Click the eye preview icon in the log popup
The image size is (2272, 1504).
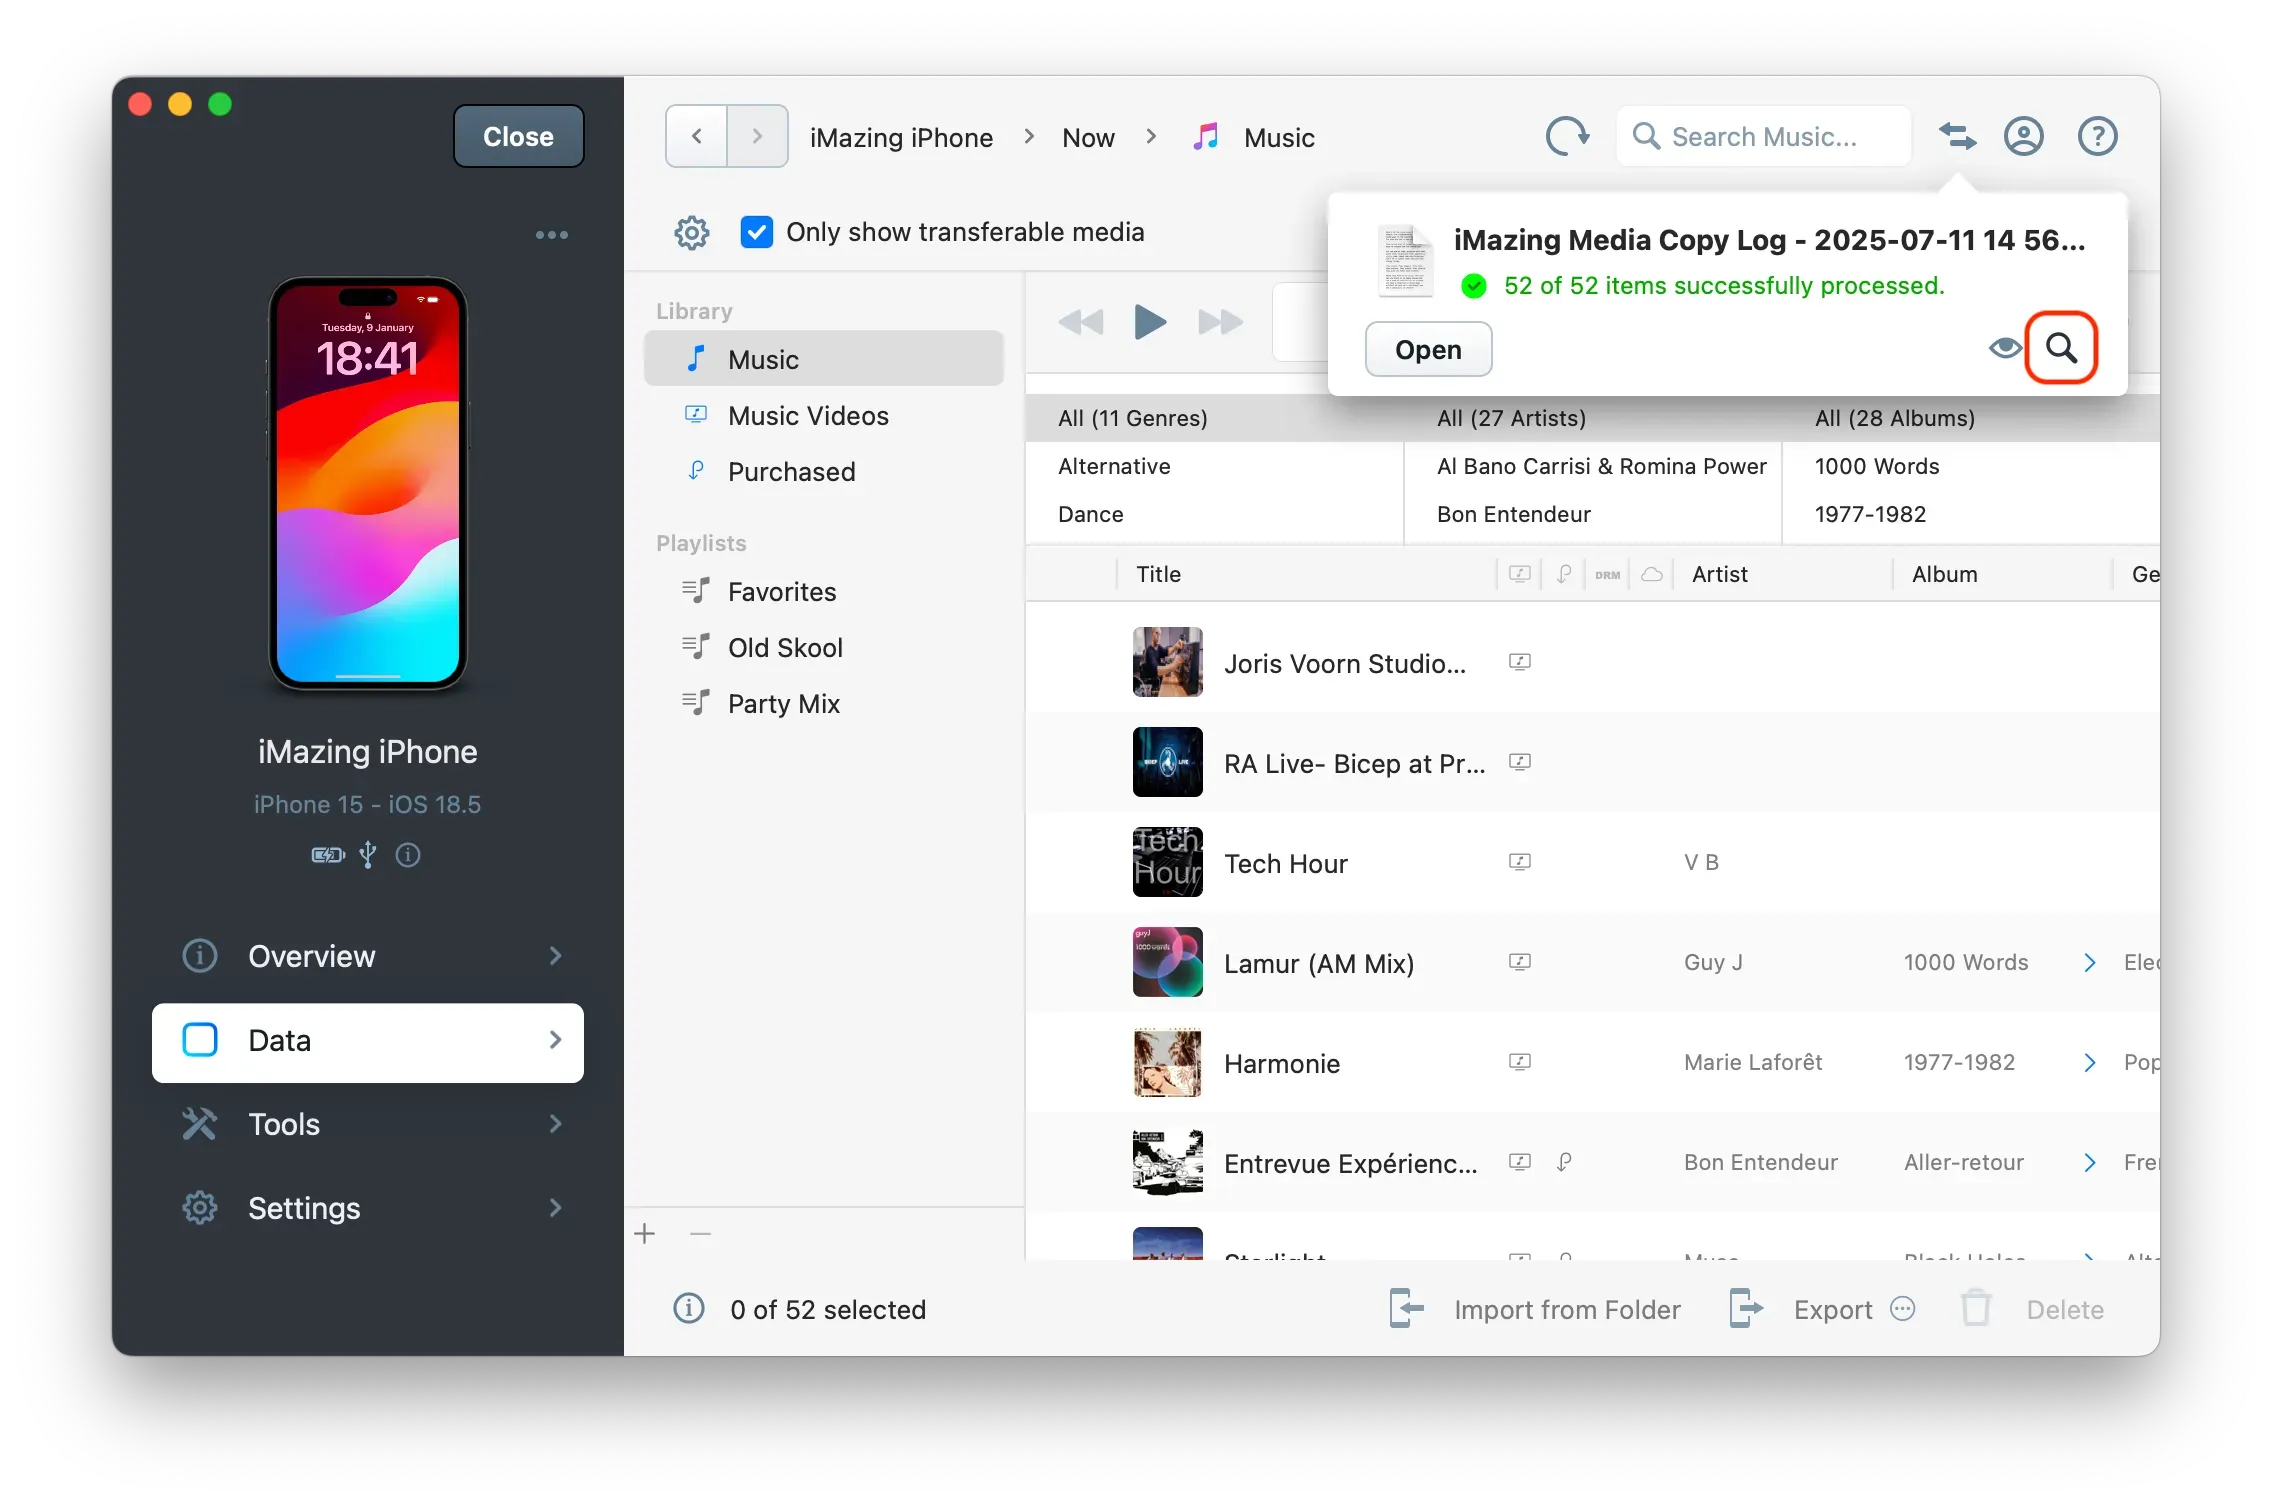(x=2004, y=348)
